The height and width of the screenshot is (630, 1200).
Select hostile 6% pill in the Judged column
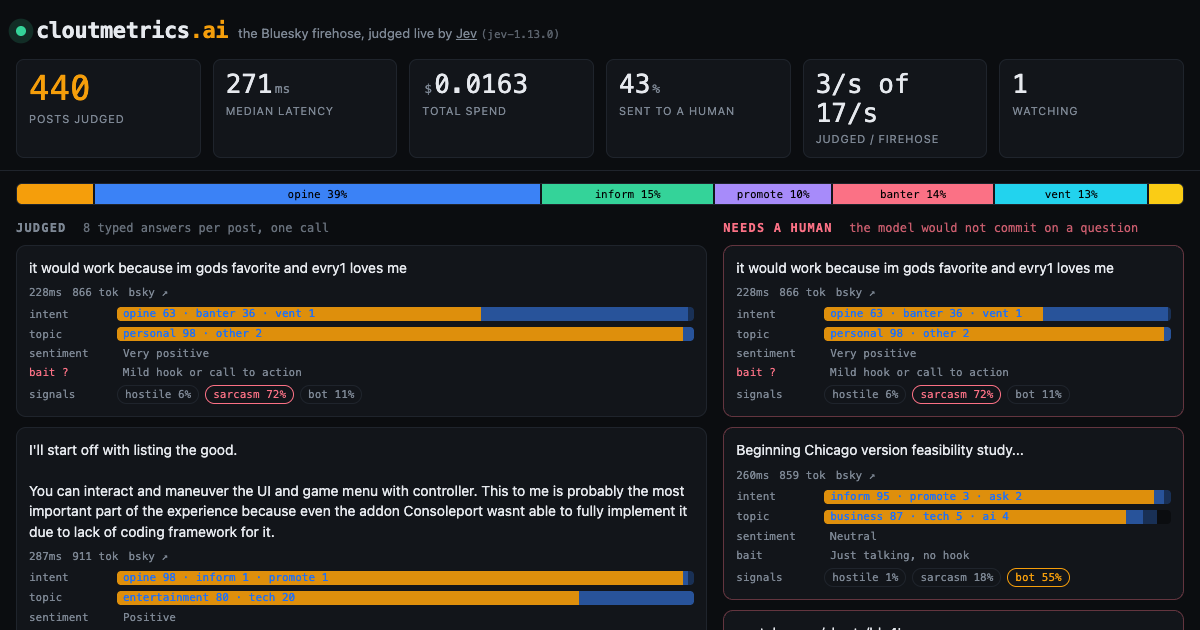coord(159,394)
